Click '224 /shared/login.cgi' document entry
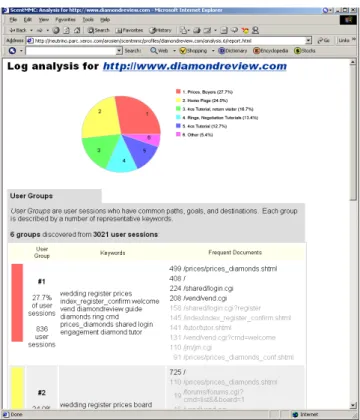The height and width of the screenshot is (420, 360). (201, 288)
